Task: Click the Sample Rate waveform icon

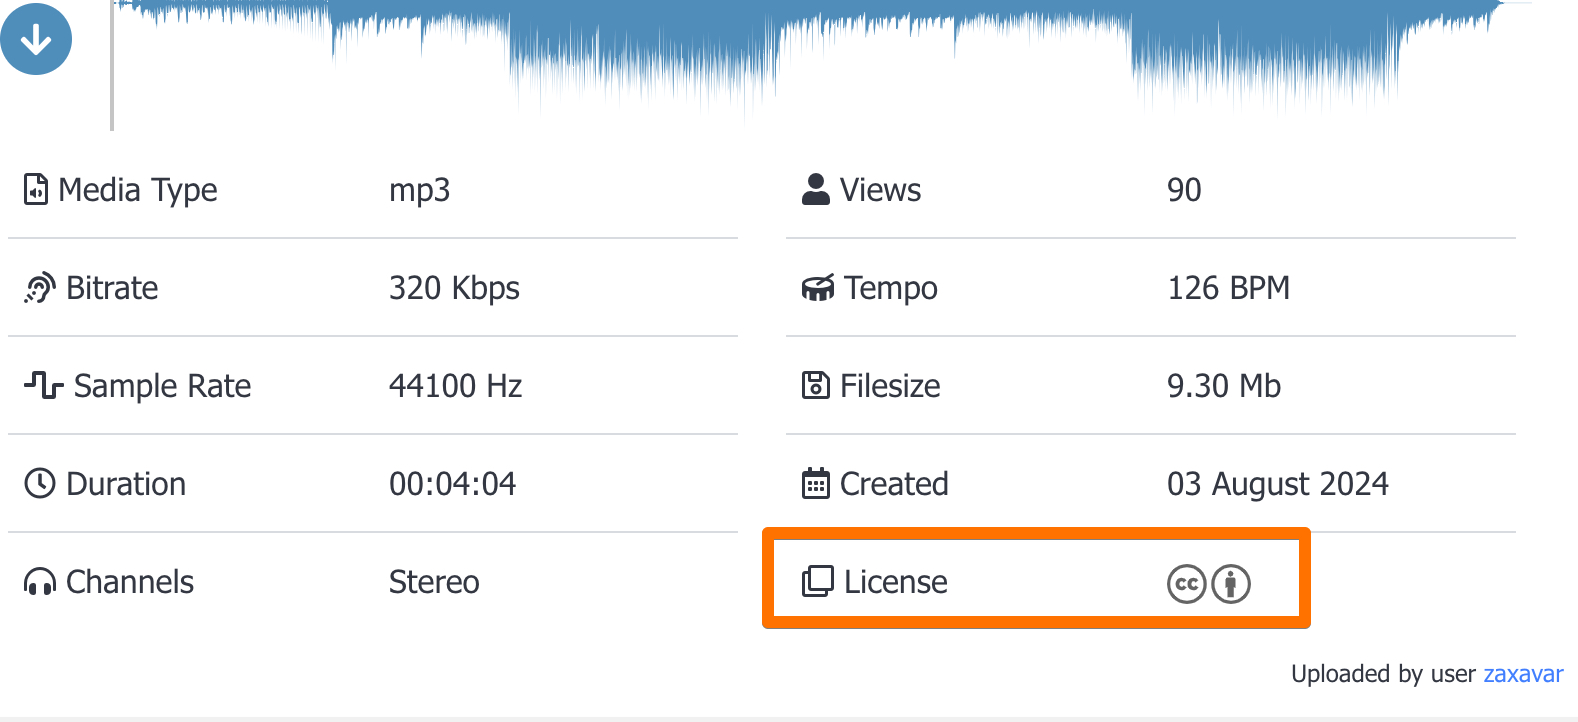Action: pos(44,385)
